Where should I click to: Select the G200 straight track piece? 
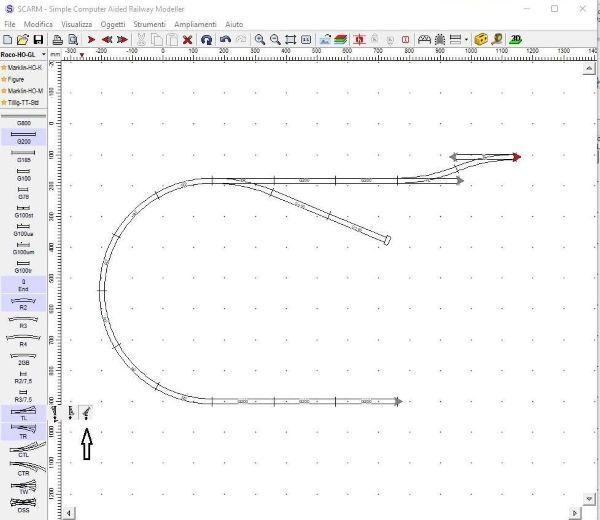point(23,137)
